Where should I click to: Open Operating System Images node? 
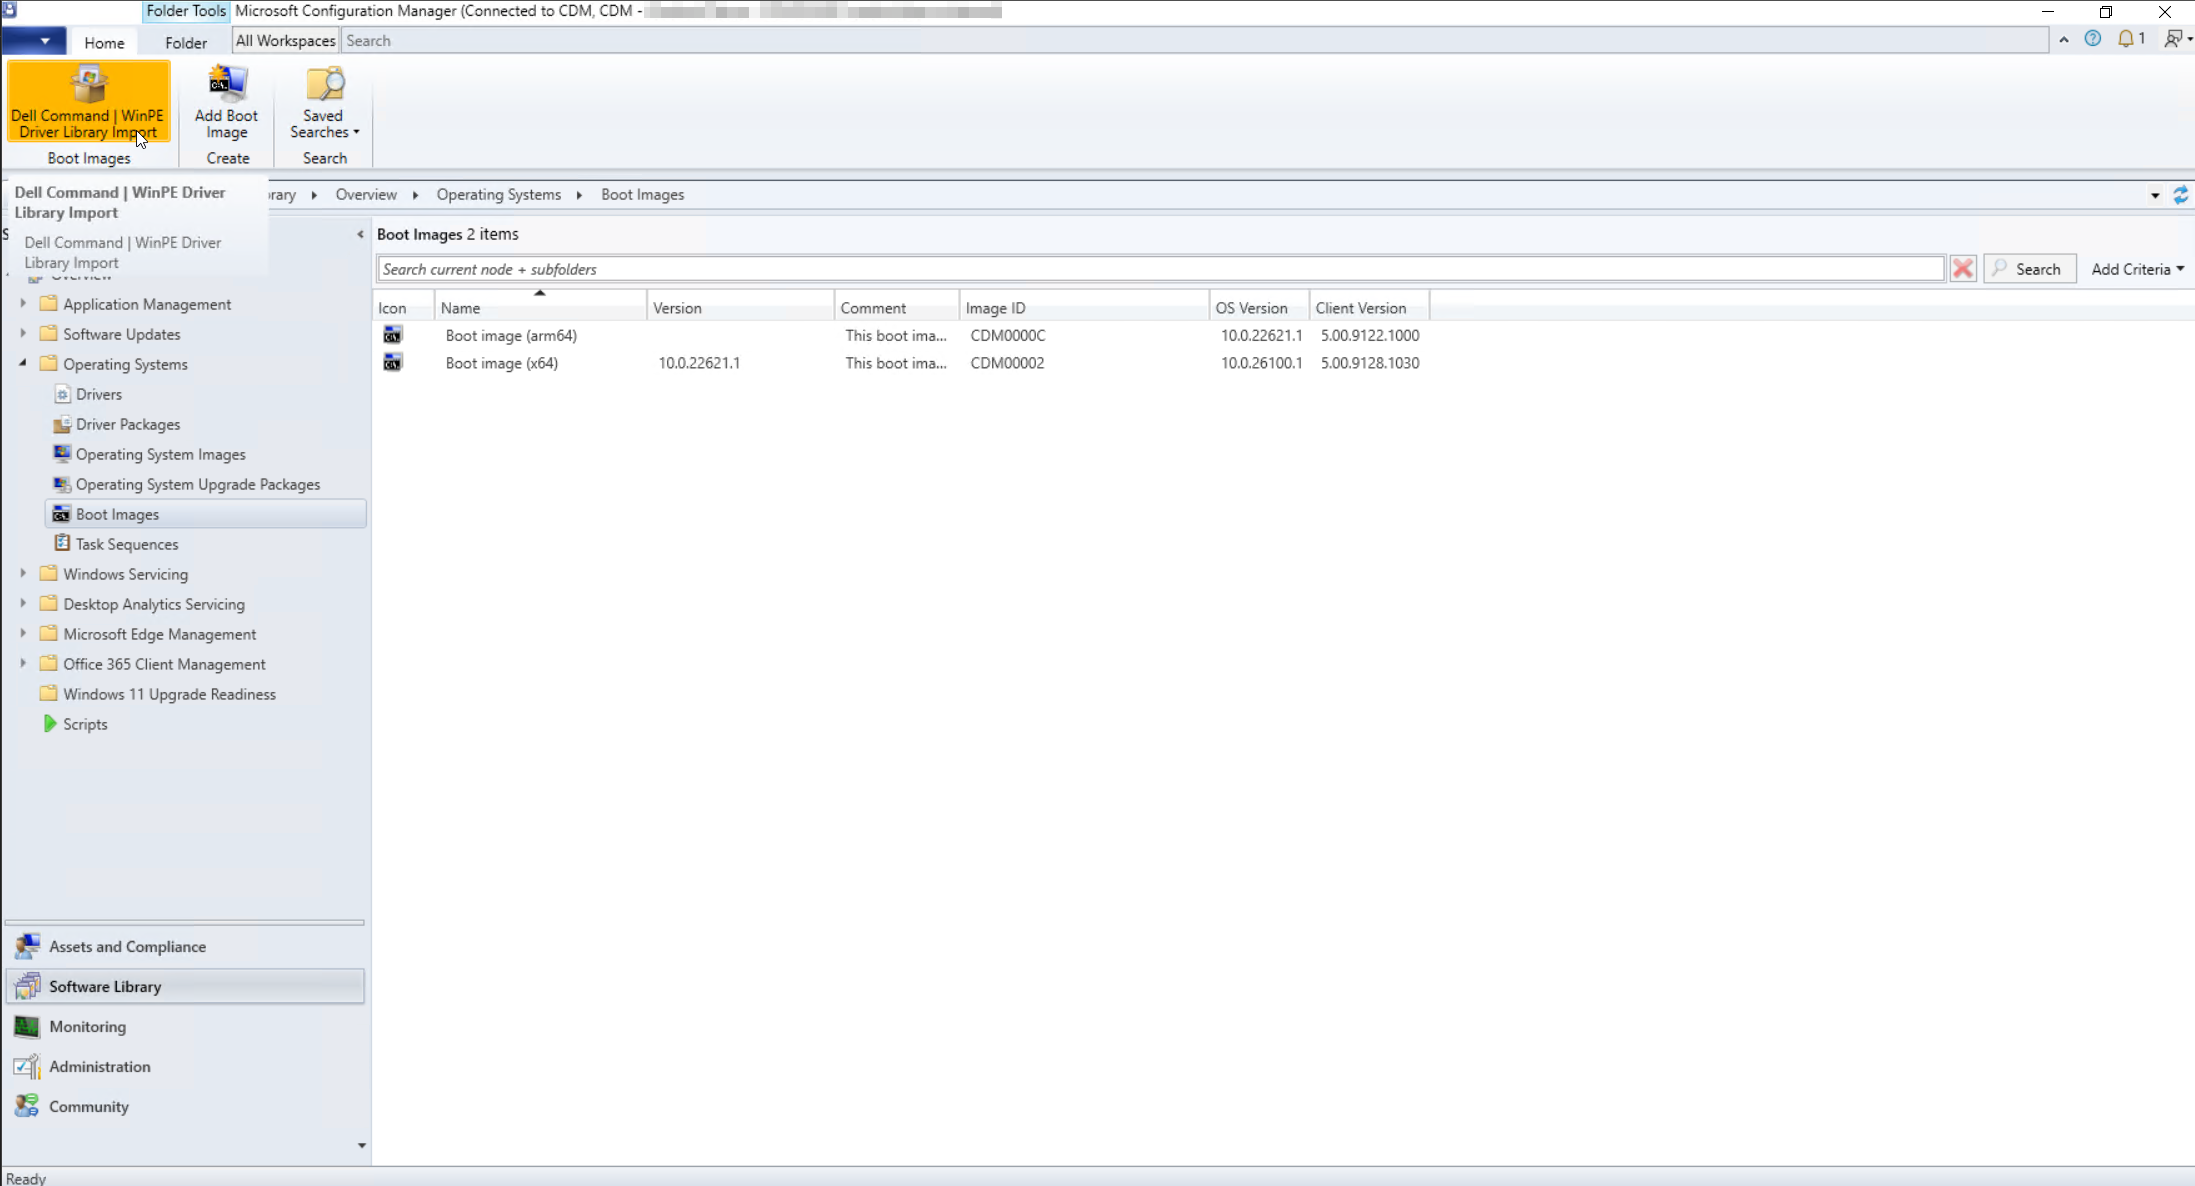(x=160, y=454)
